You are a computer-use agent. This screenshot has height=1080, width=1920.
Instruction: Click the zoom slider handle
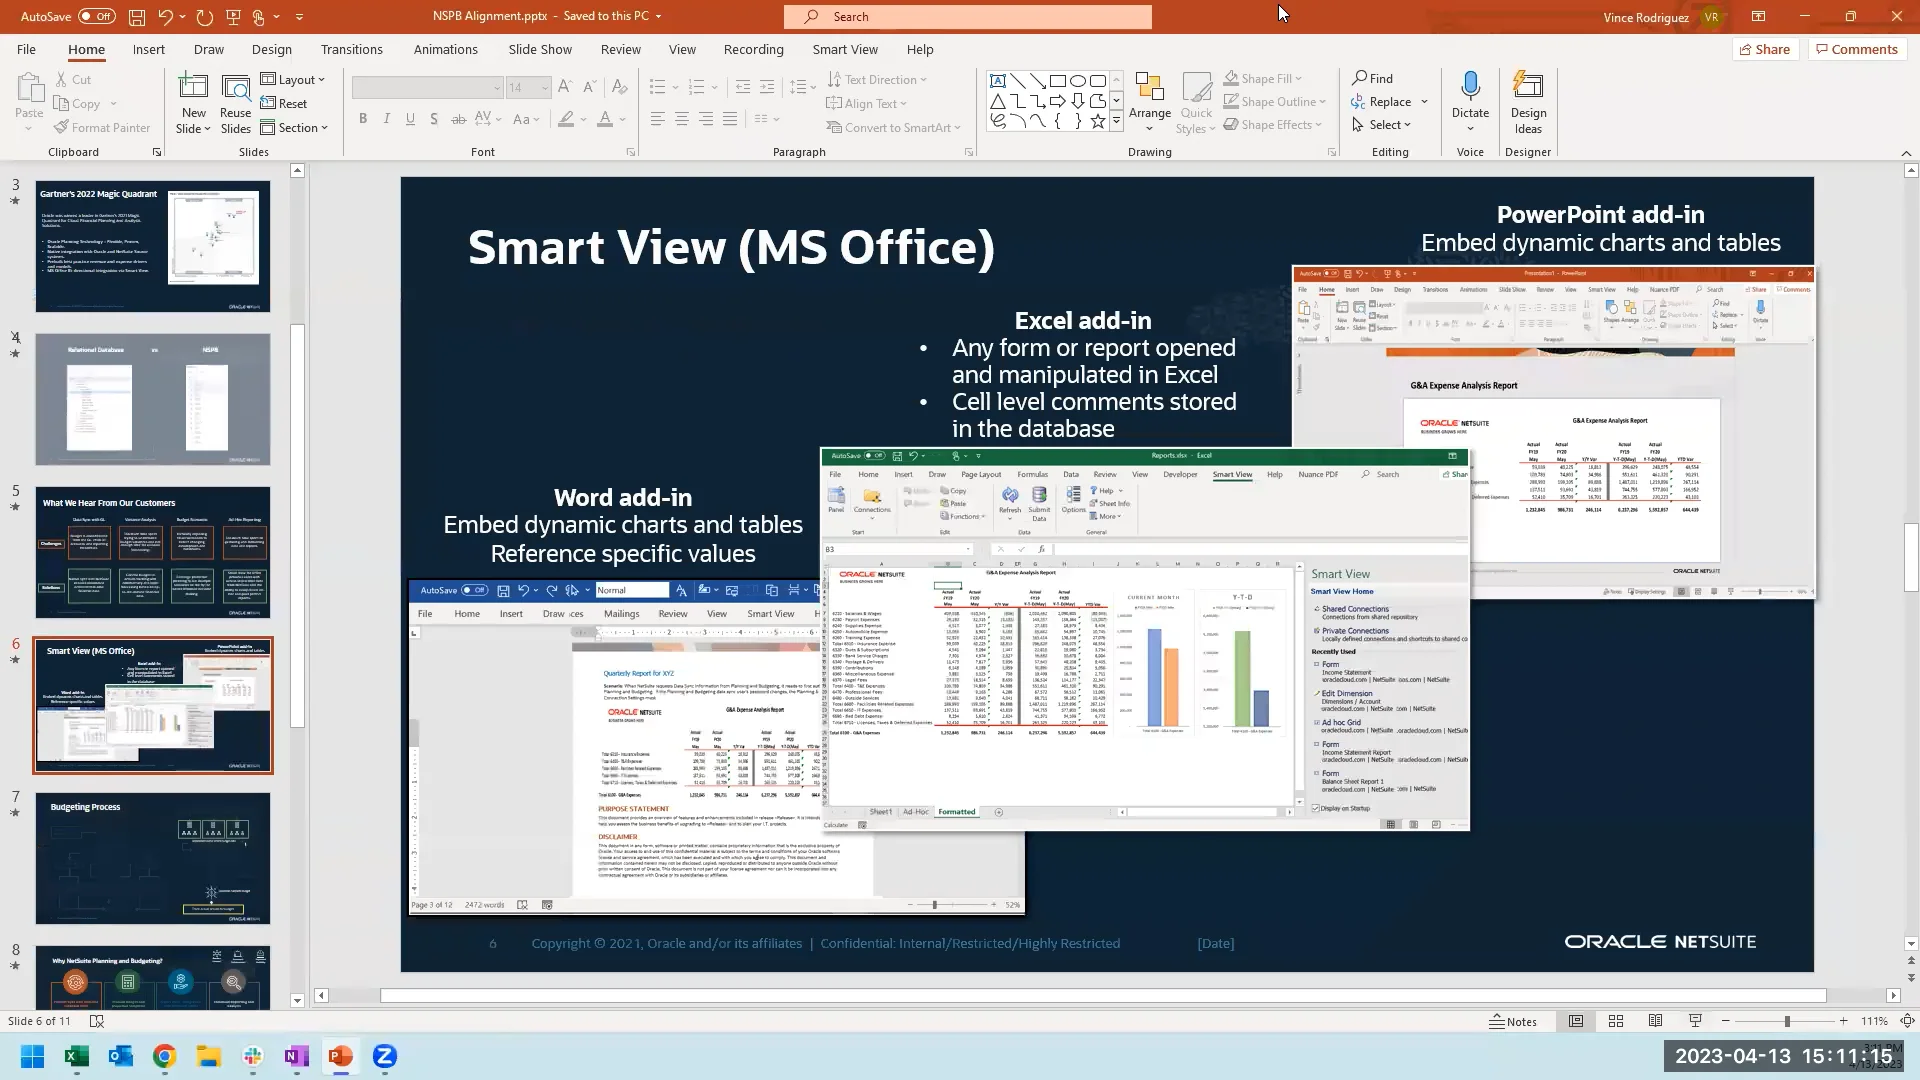tap(1786, 1021)
